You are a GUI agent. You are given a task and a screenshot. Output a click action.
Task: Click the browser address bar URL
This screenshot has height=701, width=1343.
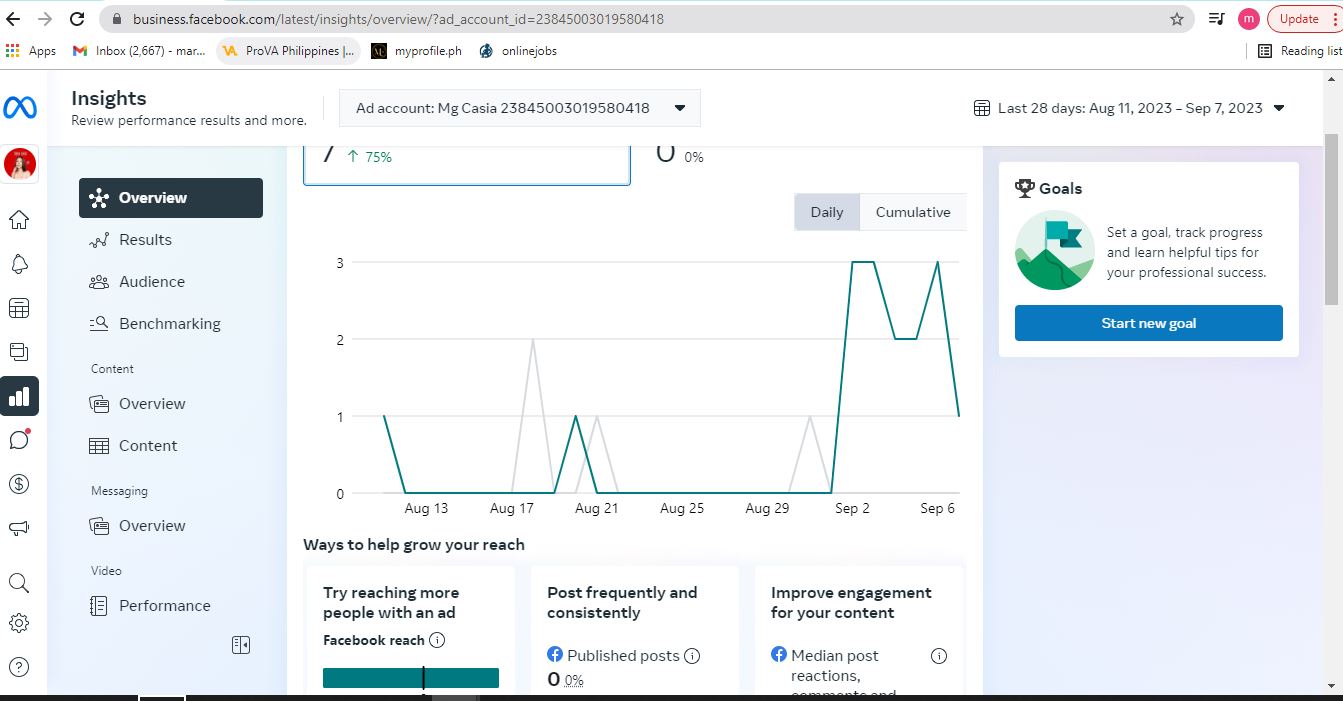click(x=398, y=19)
